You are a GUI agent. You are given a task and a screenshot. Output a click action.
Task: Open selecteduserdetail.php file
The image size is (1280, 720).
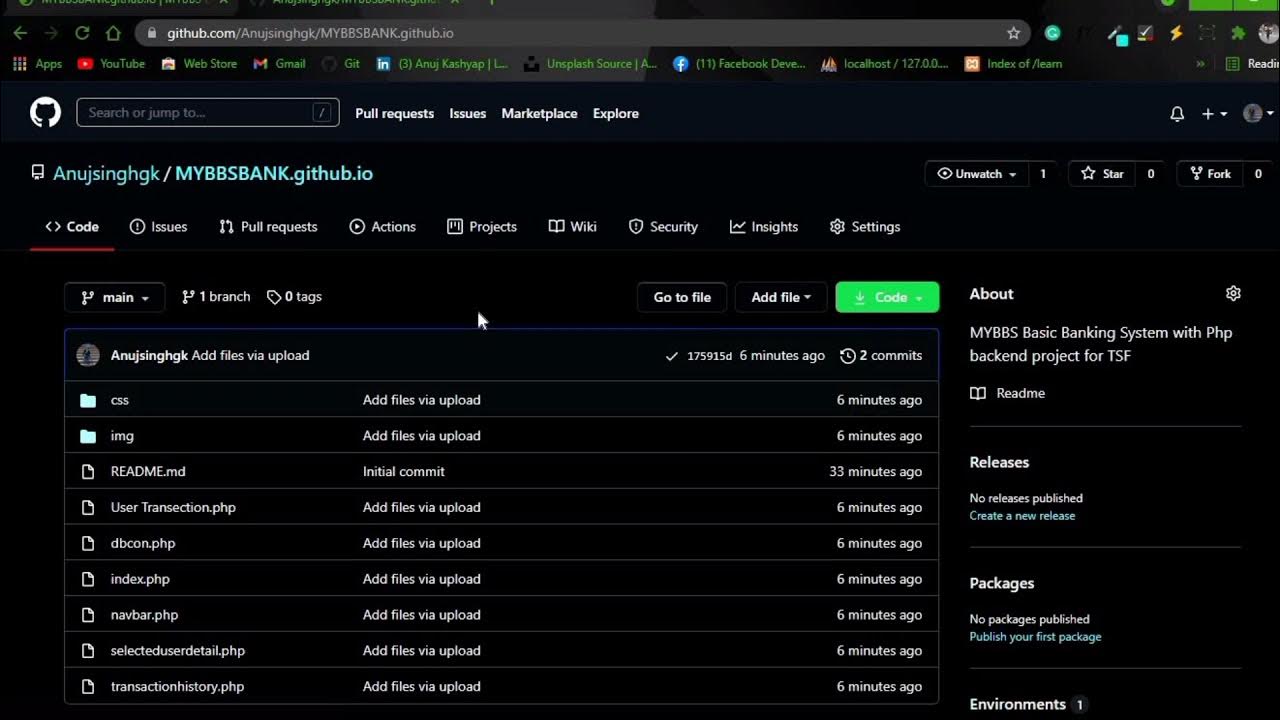[178, 651]
